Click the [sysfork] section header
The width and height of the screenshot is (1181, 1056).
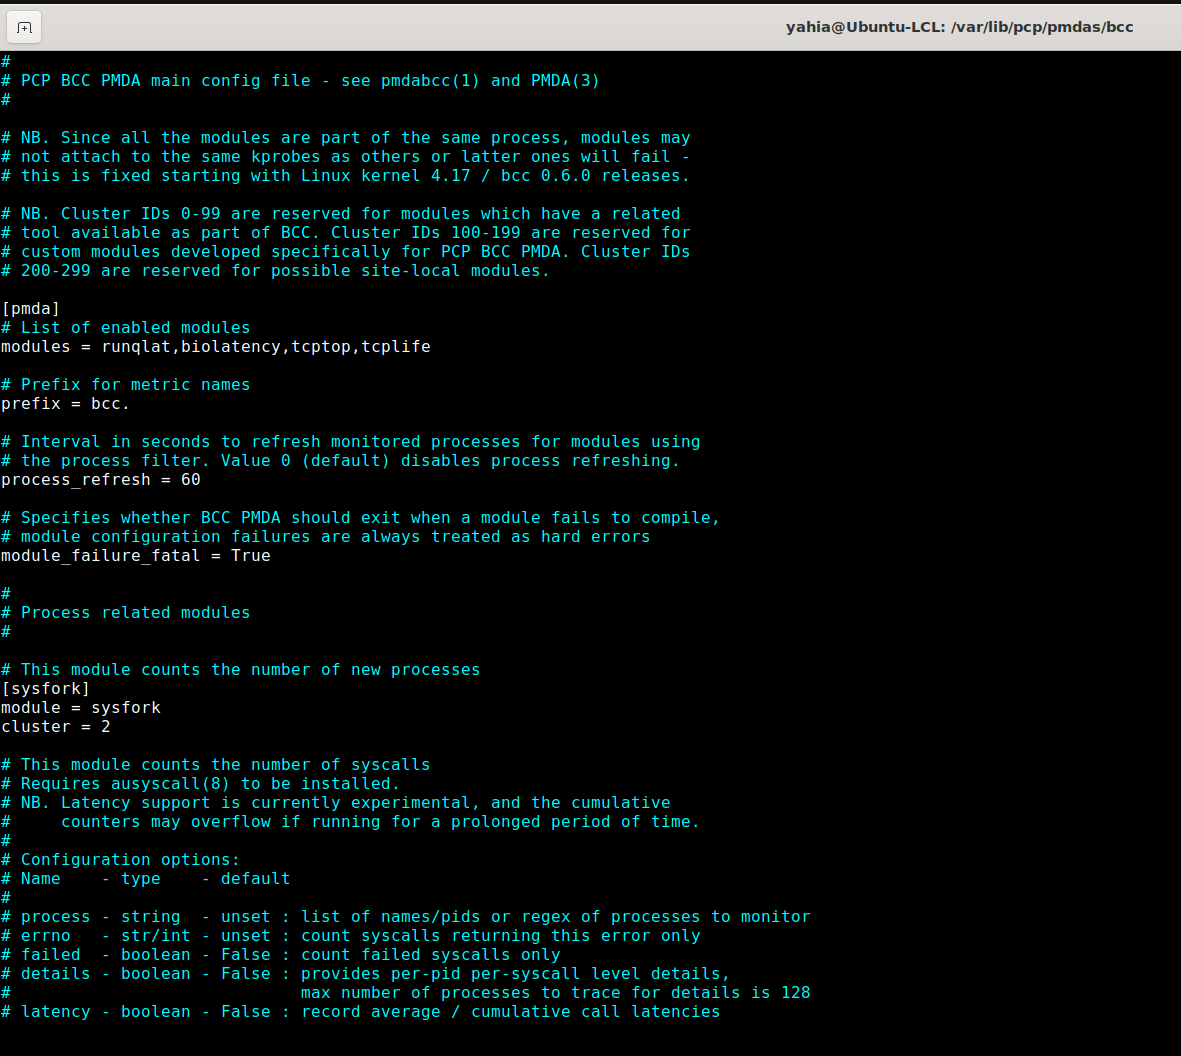45,688
